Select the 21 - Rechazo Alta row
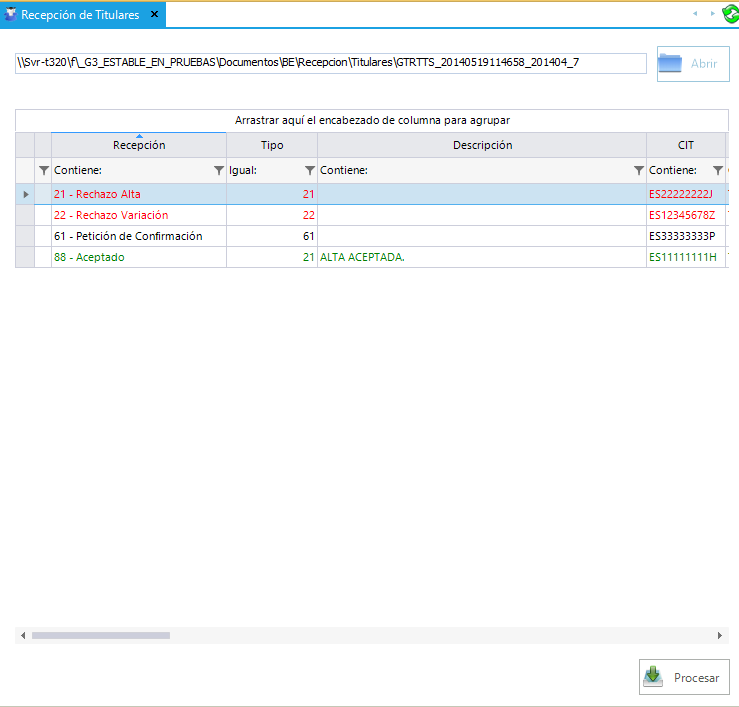 coord(372,194)
